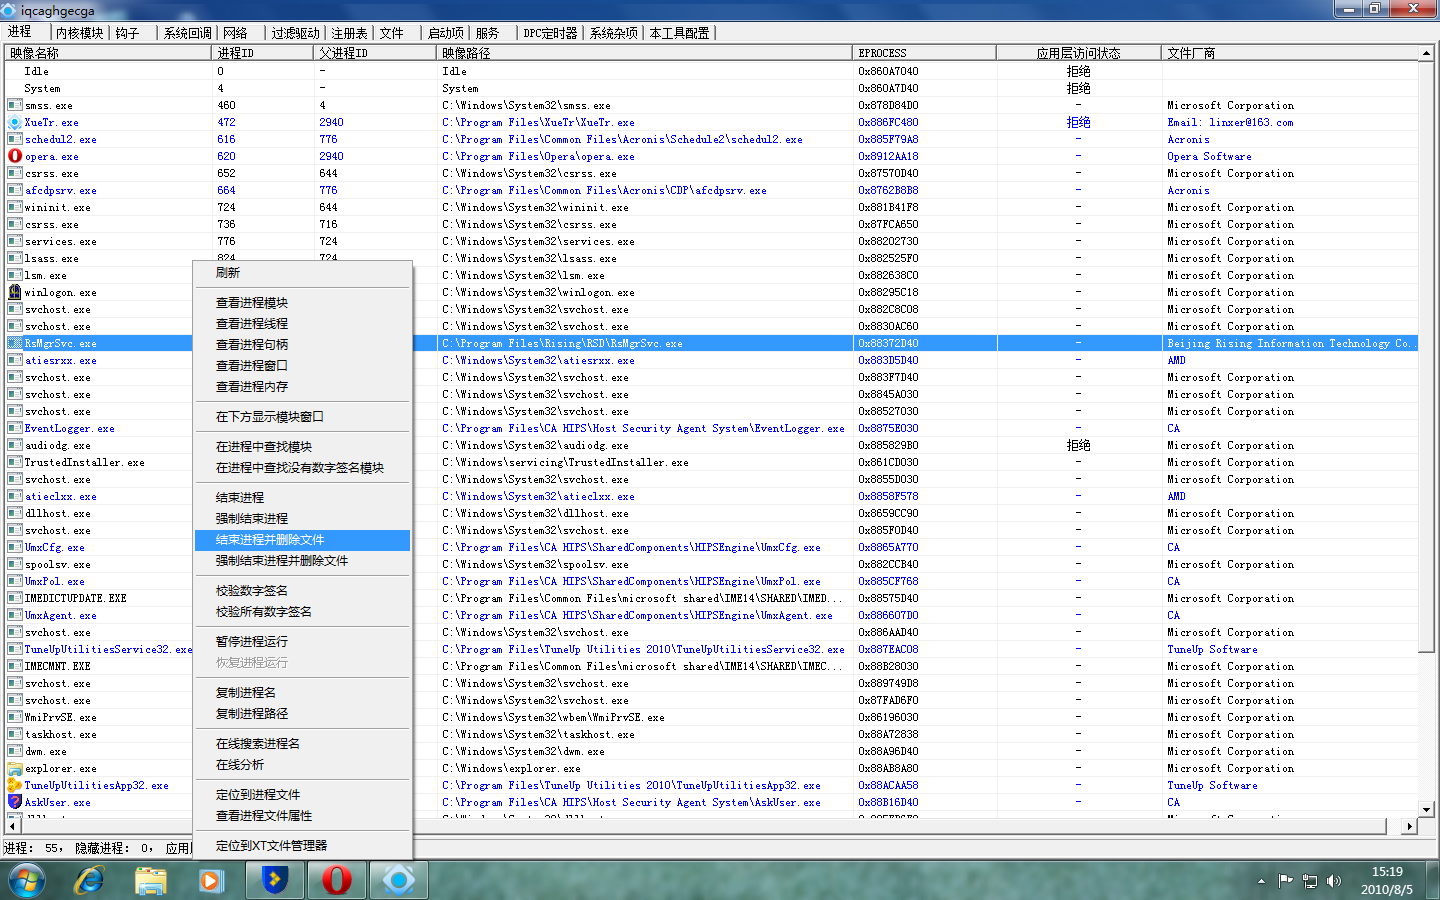
Task: Show hidden system tray icons
Action: pos(1261,881)
